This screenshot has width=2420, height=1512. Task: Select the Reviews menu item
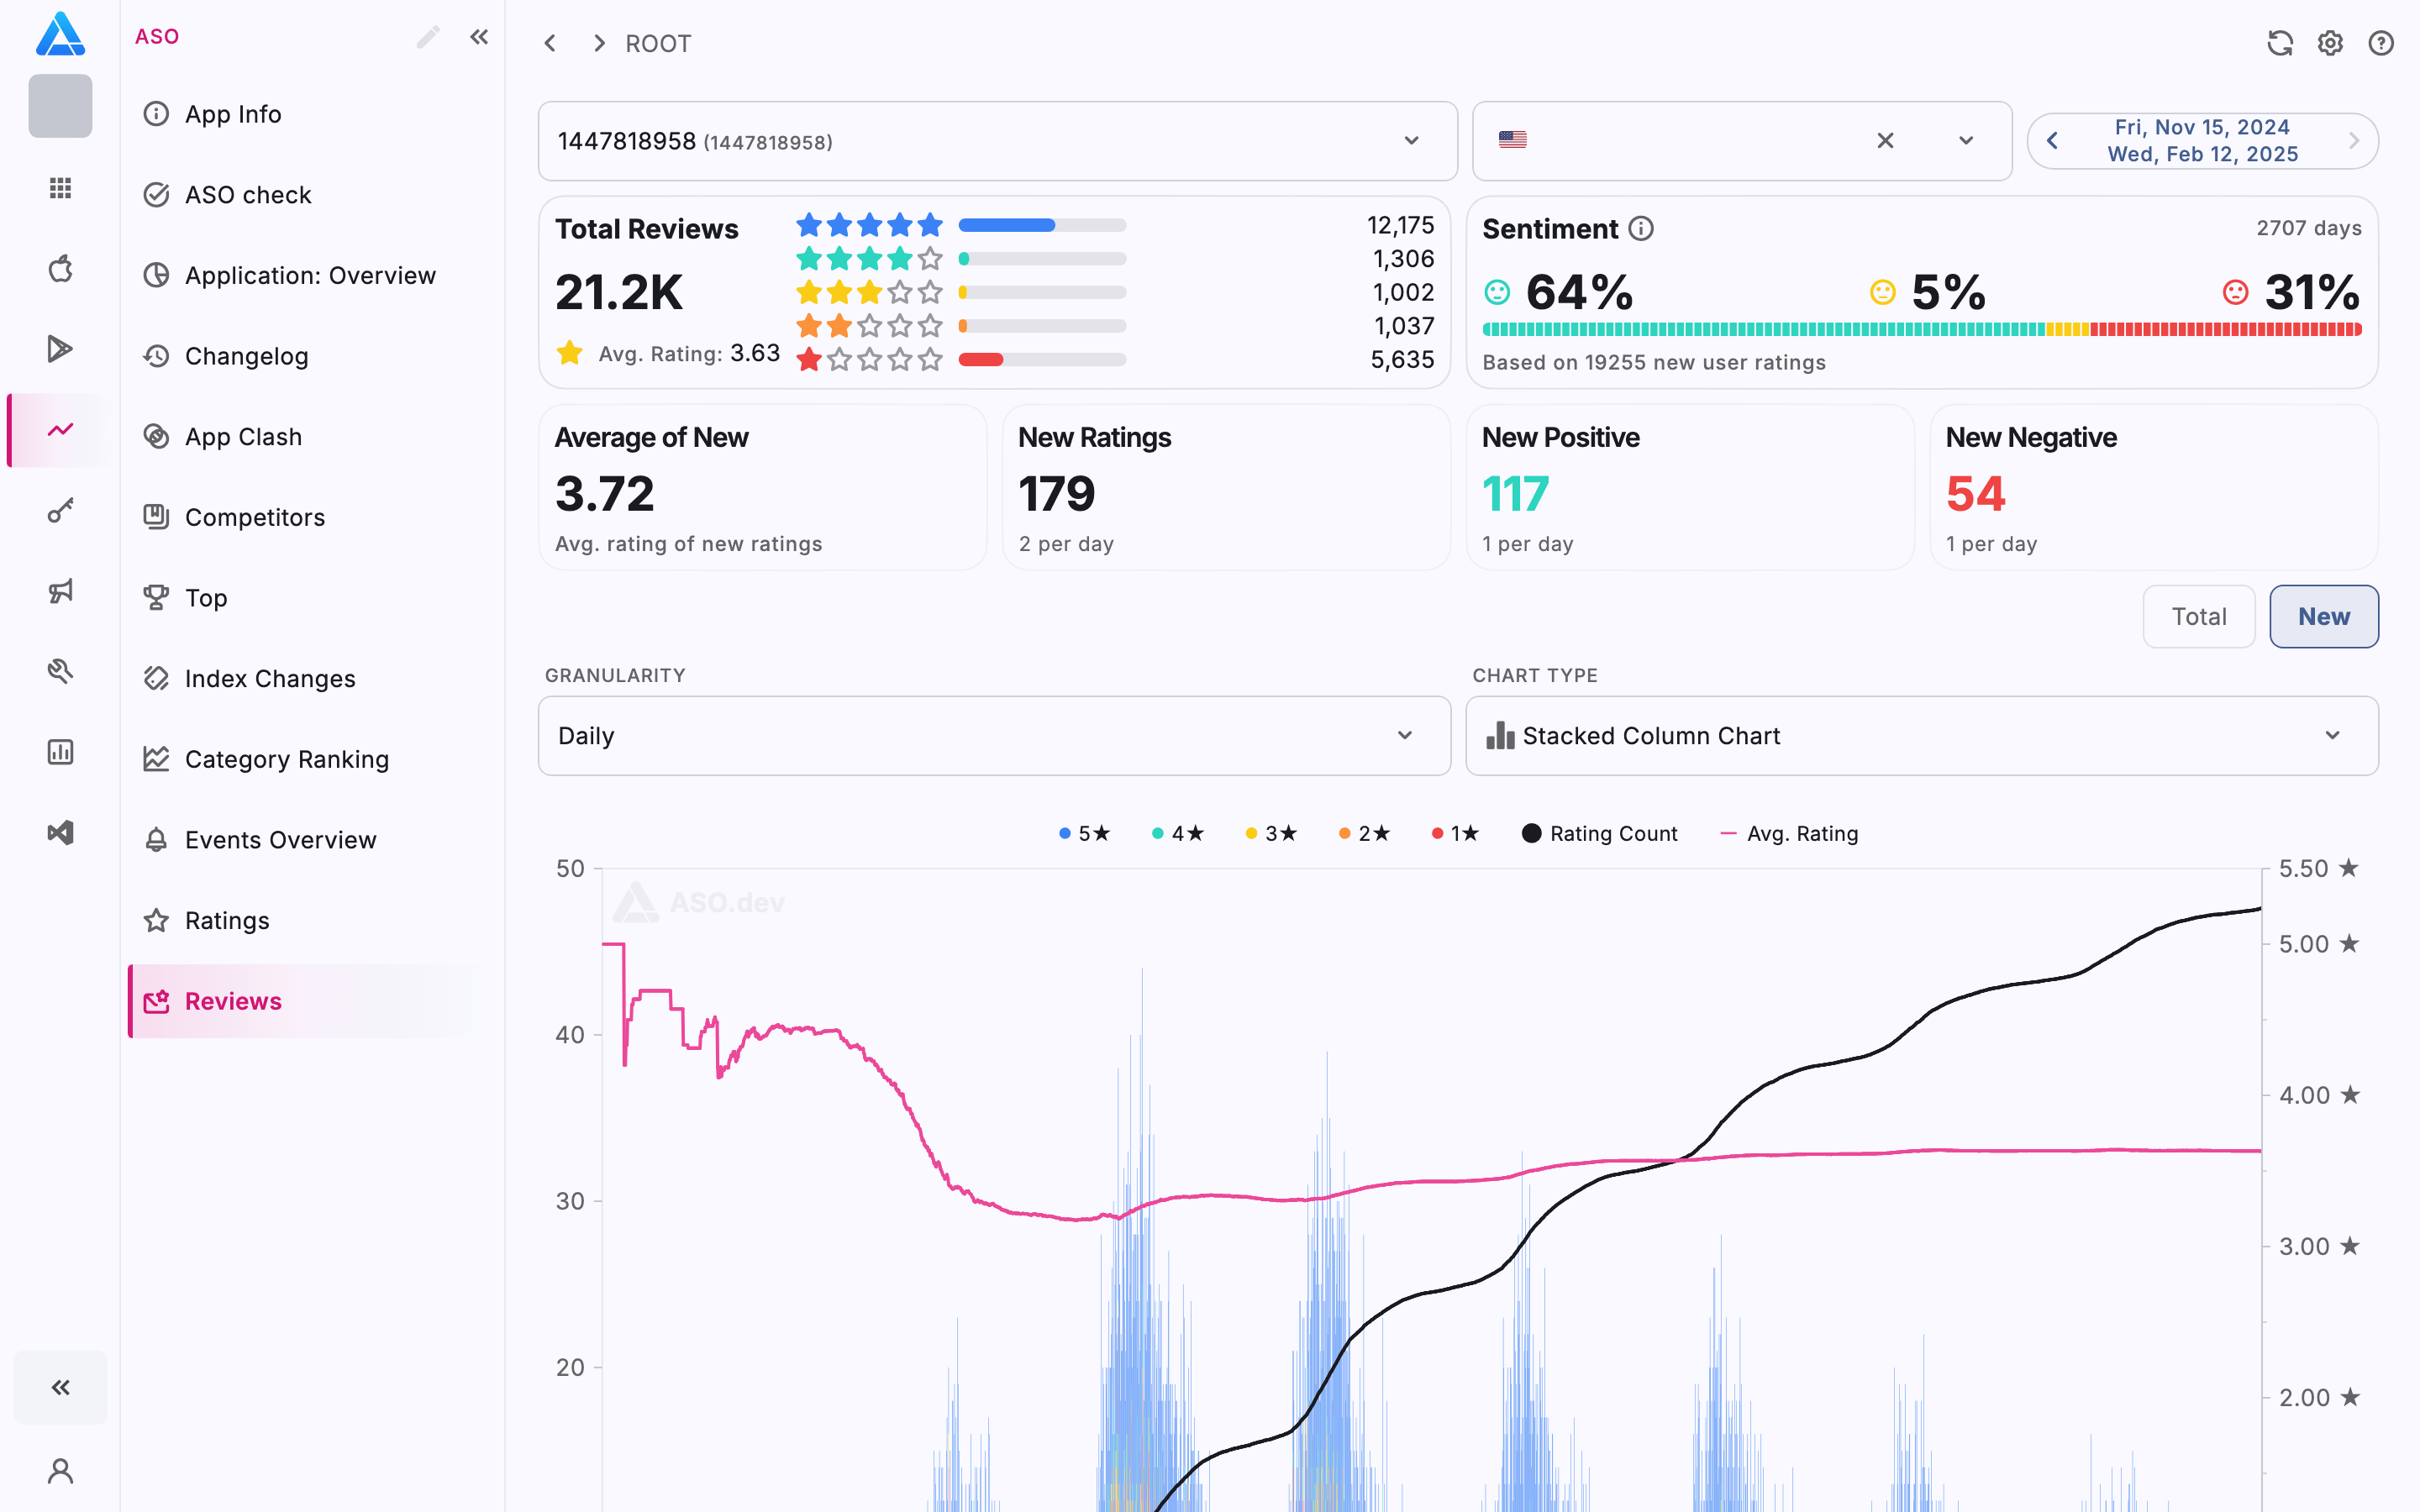point(311,1001)
